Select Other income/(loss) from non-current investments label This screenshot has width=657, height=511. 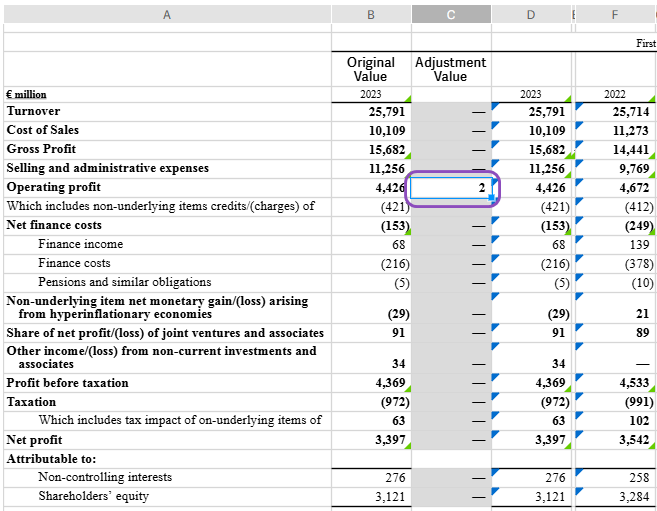[161, 358]
